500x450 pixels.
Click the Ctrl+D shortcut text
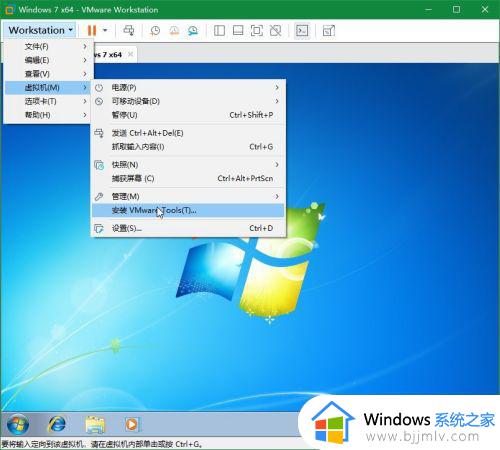[261, 228]
